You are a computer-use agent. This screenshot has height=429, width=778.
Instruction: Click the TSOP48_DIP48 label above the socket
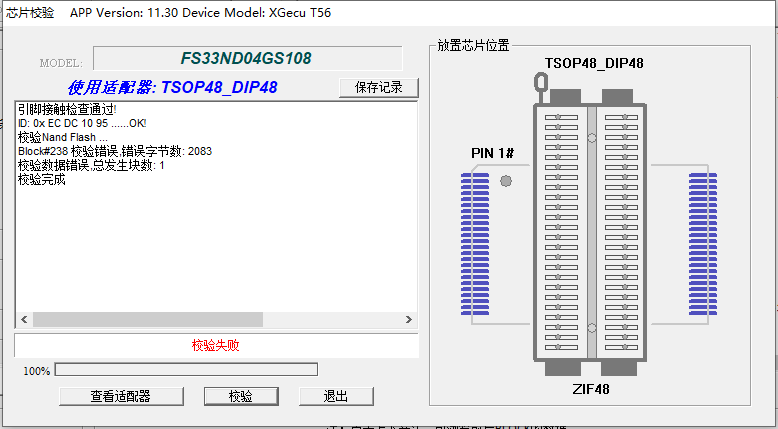tap(594, 64)
